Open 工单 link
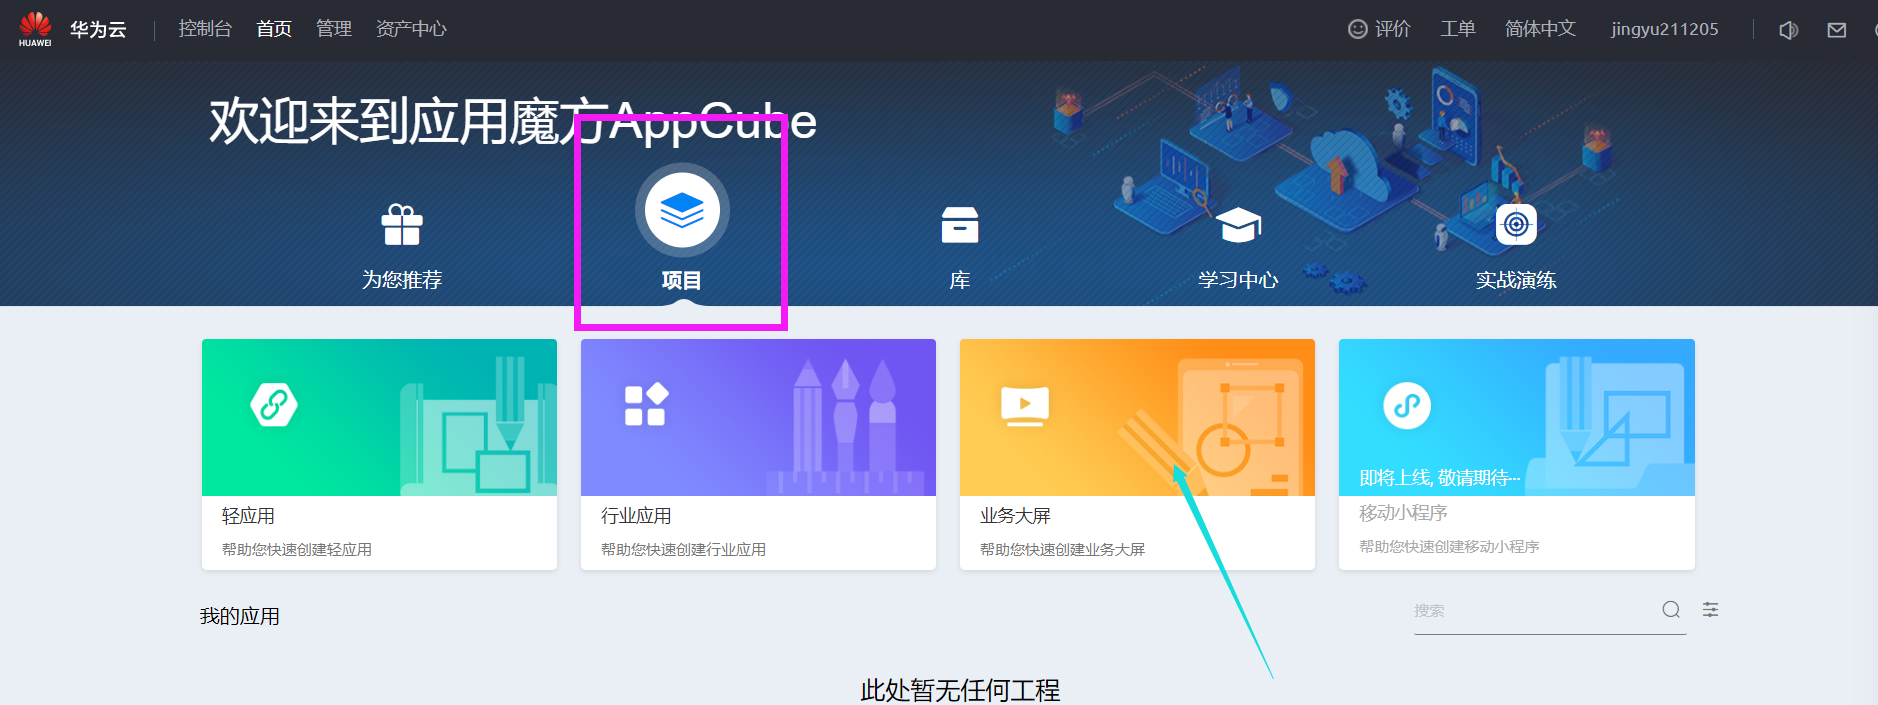Screen dimensions: 1878x705 click(x=1458, y=29)
